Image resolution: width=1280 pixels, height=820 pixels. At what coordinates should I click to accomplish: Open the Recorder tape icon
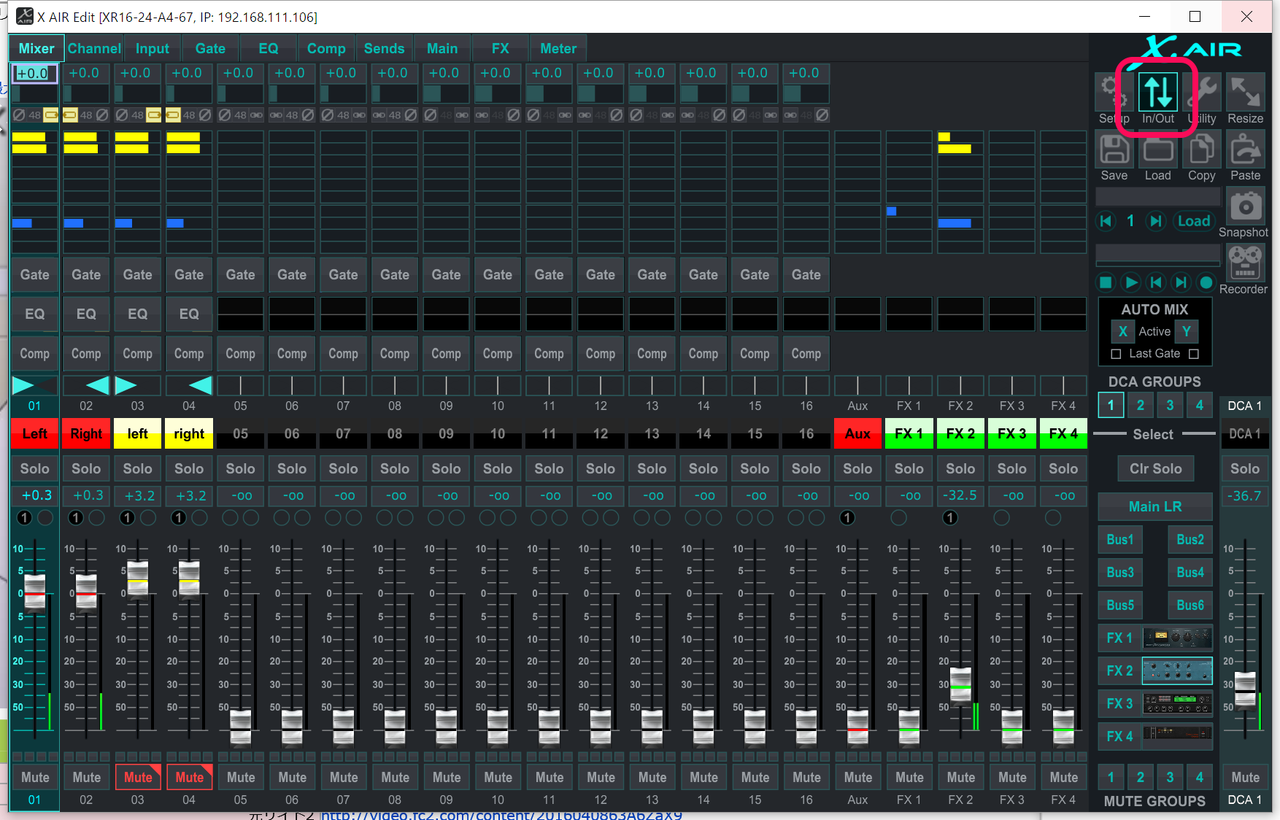pyautogui.click(x=1245, y=264)
